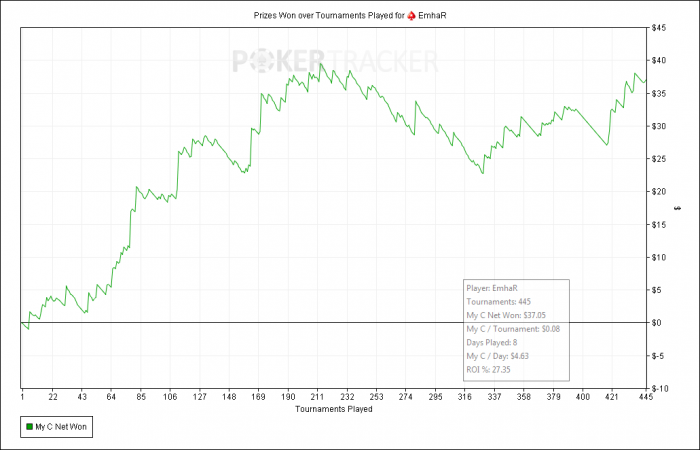This screenshot has height=450, width=700.
Task: Select 'My C Net Won: $37.05' line
Action: click(506, 315)
